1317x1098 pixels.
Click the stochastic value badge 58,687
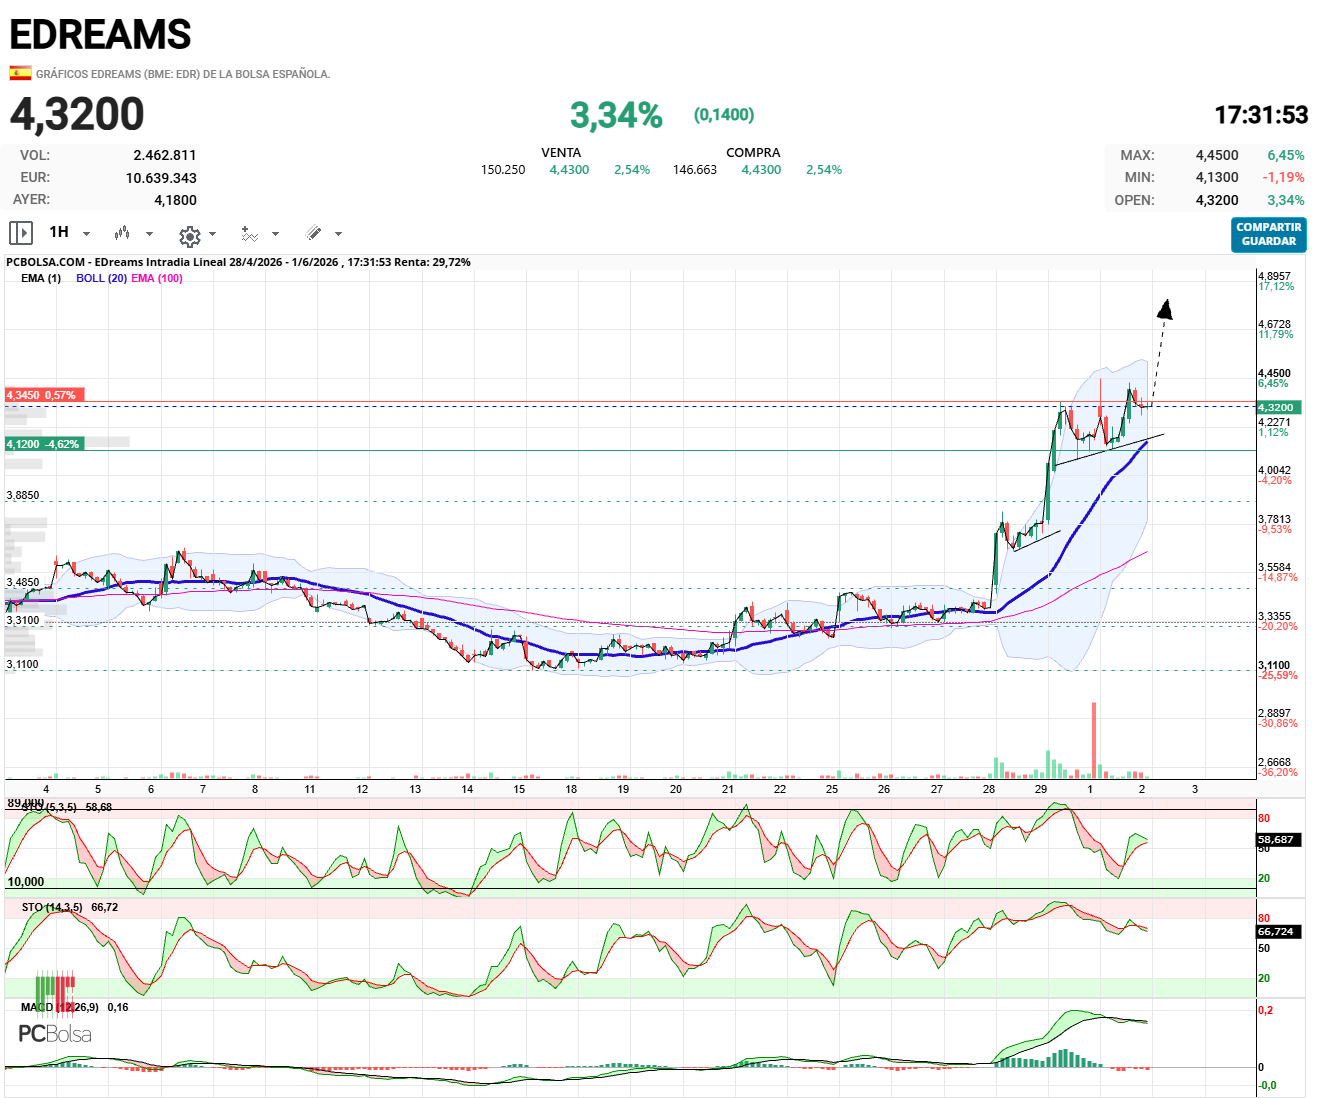[1280, 840]
